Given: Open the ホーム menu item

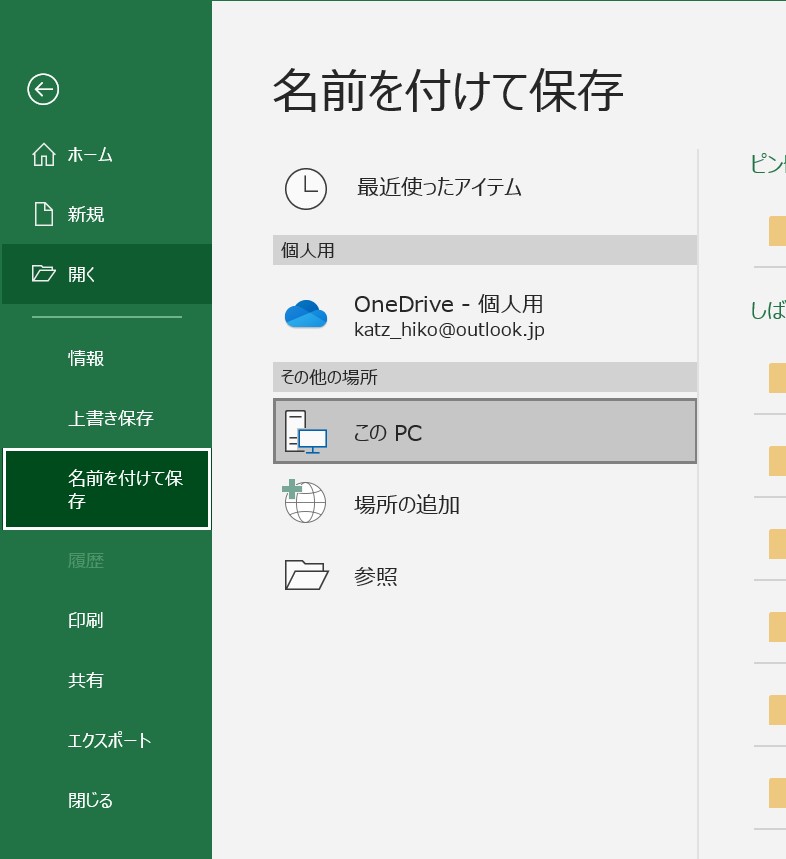Looking at the screenshot, I should click(x=107, y=154).
